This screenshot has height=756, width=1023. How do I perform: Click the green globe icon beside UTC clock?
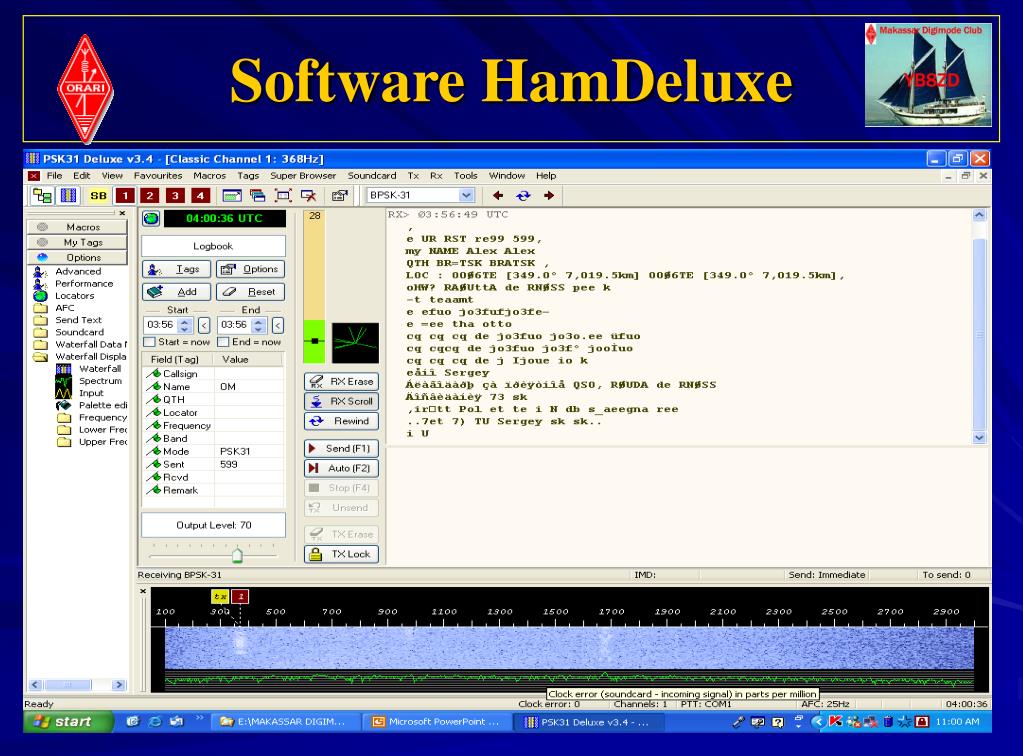tap(151, 219)
